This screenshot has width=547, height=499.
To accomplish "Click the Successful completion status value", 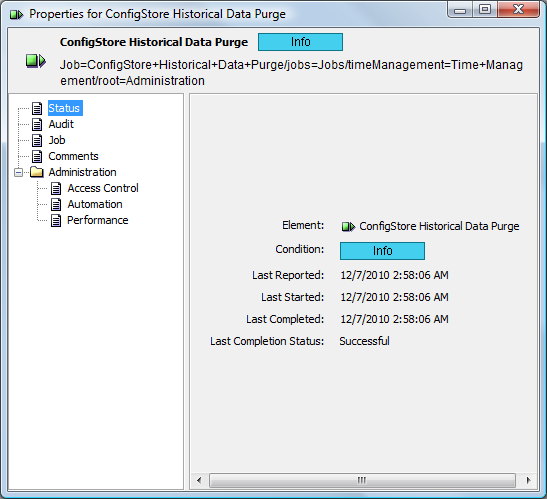I will coord(365,341).
